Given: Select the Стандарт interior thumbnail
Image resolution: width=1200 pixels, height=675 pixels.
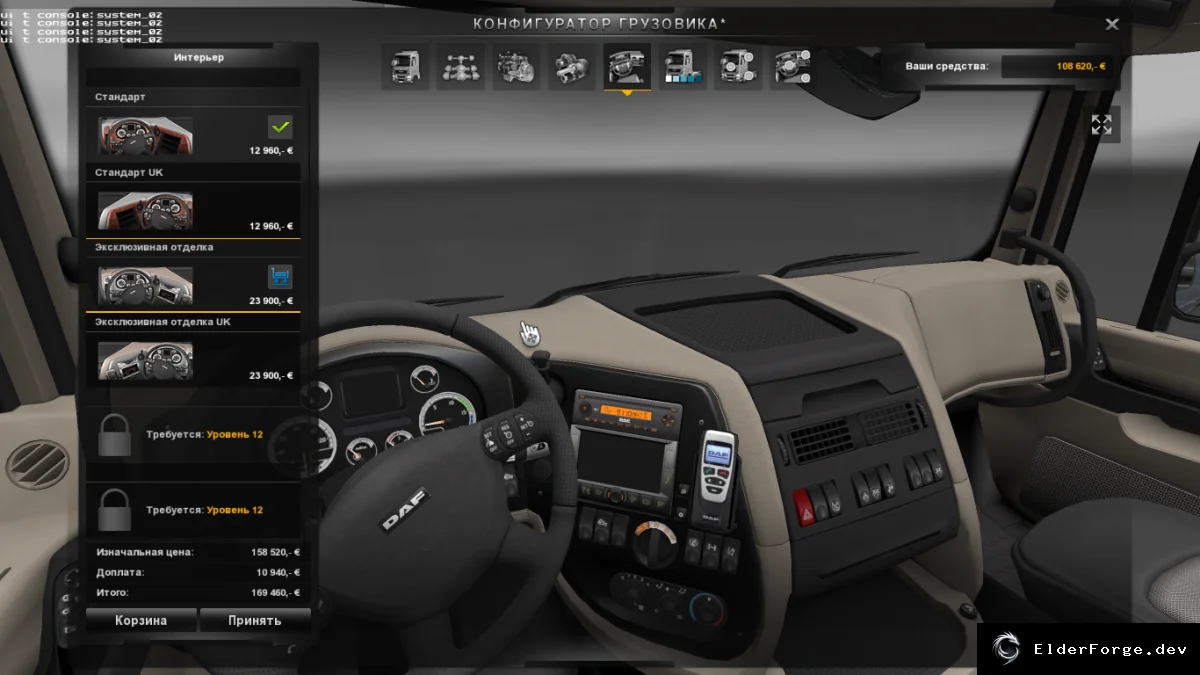Looking at the screenshot, I should pyautogui.click(x=146, y=136).
